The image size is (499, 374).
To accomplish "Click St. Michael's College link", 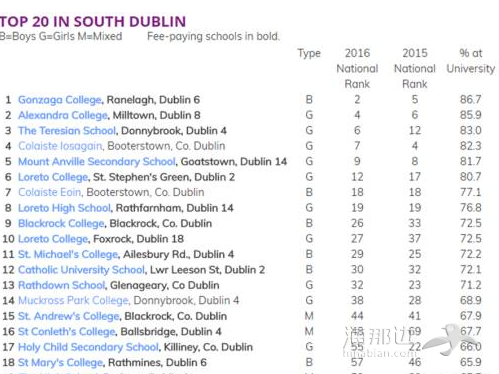I will click(68, 254).
